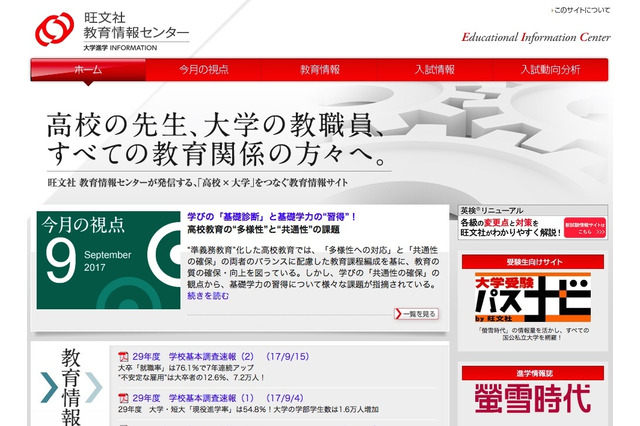Open article 学びの「基礎診断」と基礎学力の"習得"！

click(x=271, y=217)
